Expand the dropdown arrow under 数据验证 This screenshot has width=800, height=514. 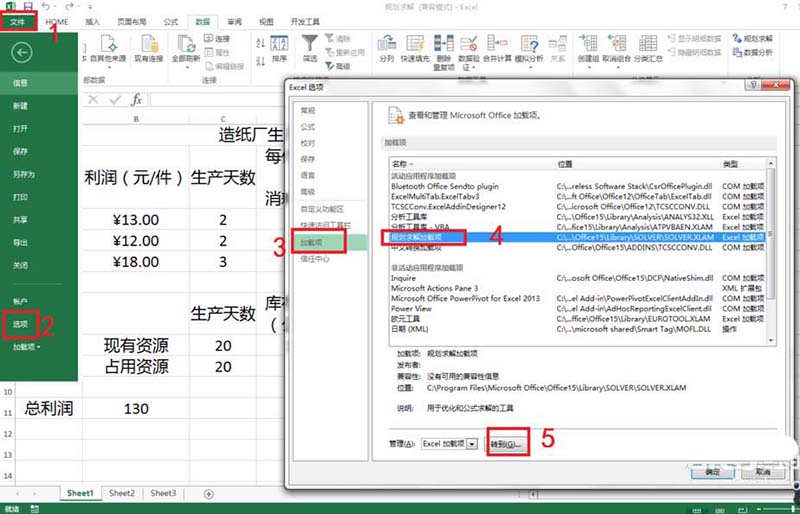(x=473, y=68)
